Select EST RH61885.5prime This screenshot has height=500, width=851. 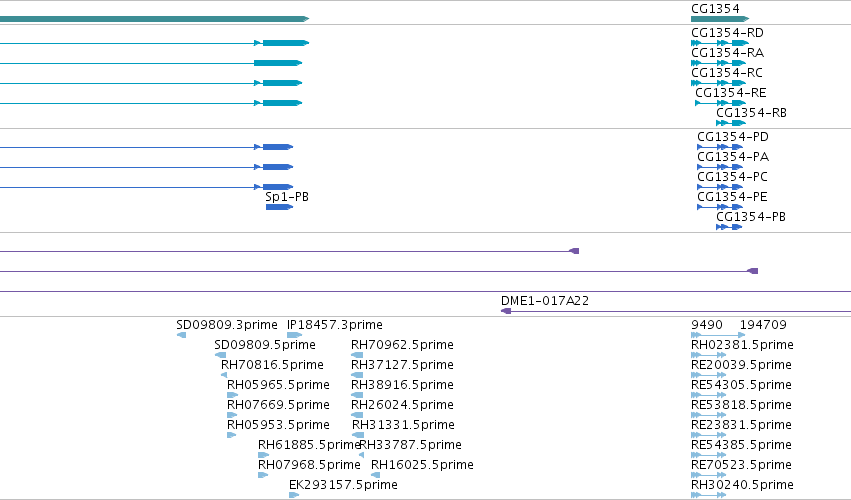(x=309, y=446)
